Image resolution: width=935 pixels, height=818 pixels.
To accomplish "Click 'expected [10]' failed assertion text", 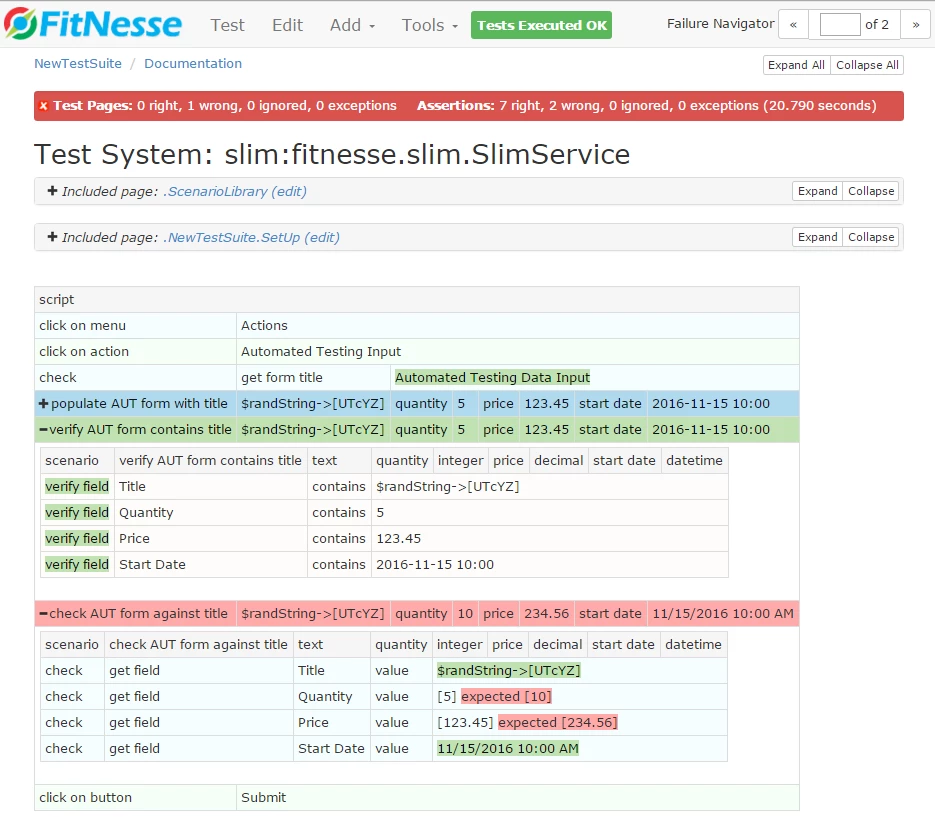I will pyautogui.click(x=506, y=696).
